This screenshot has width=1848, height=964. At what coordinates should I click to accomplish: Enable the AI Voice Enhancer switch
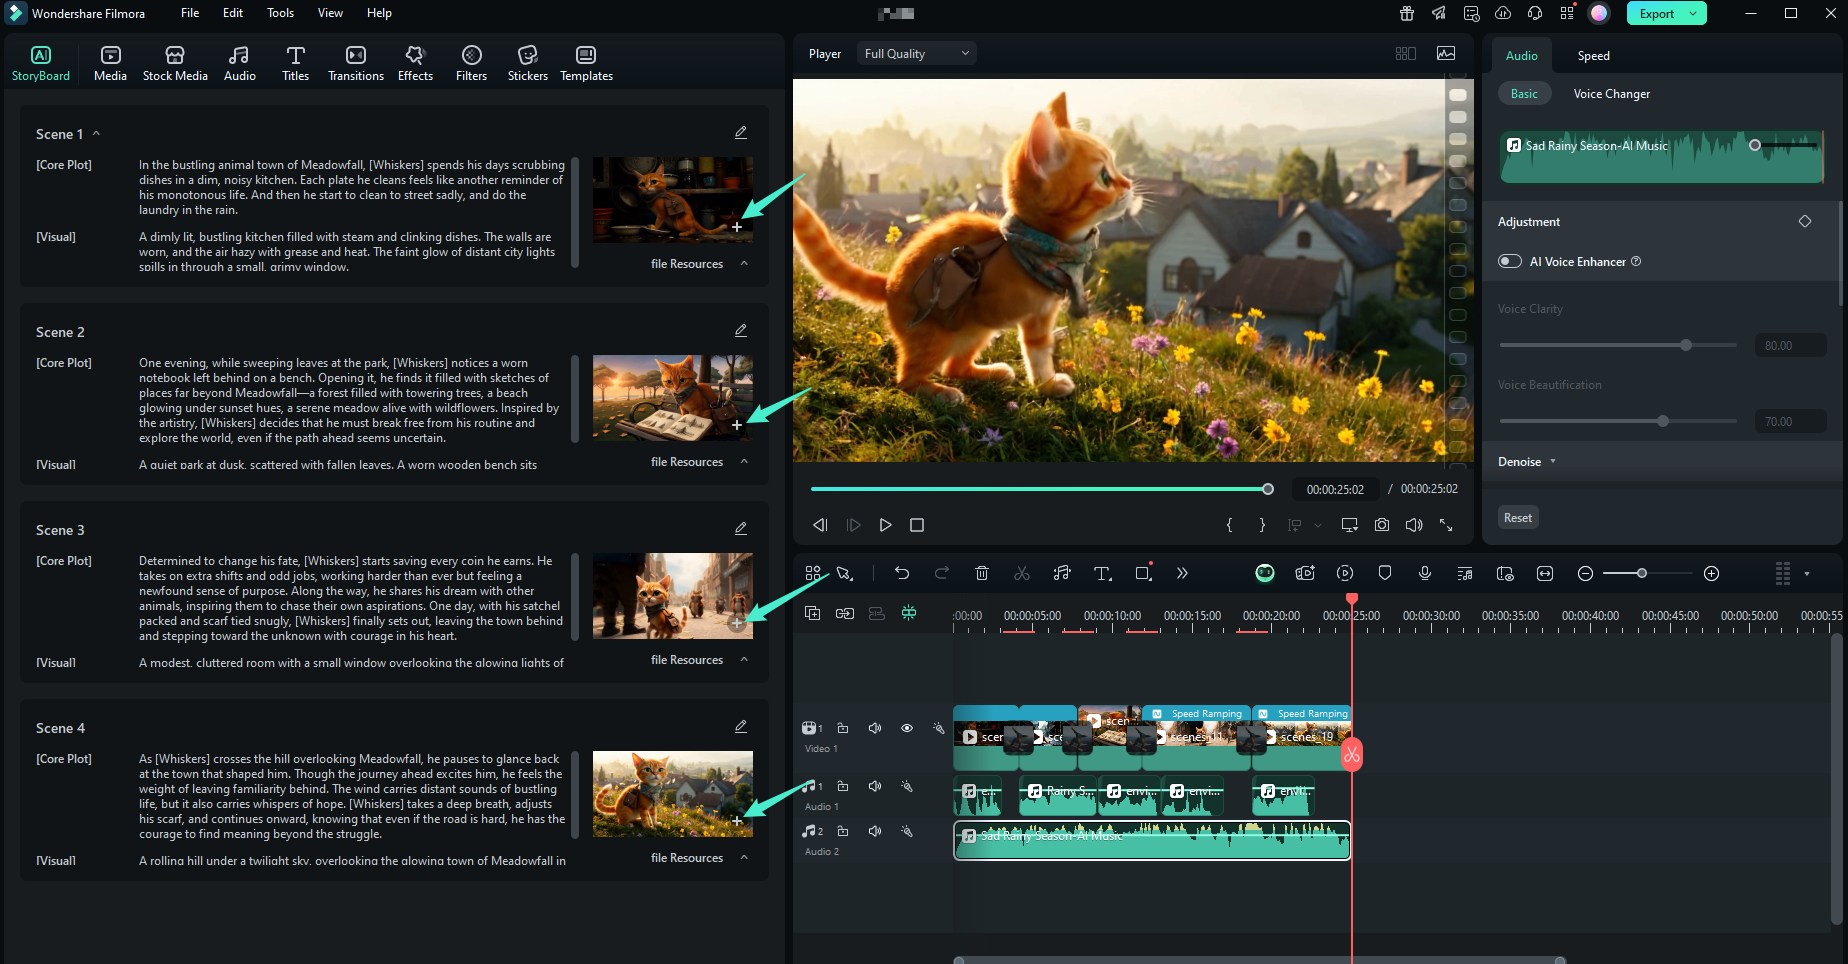(1509, 262)
